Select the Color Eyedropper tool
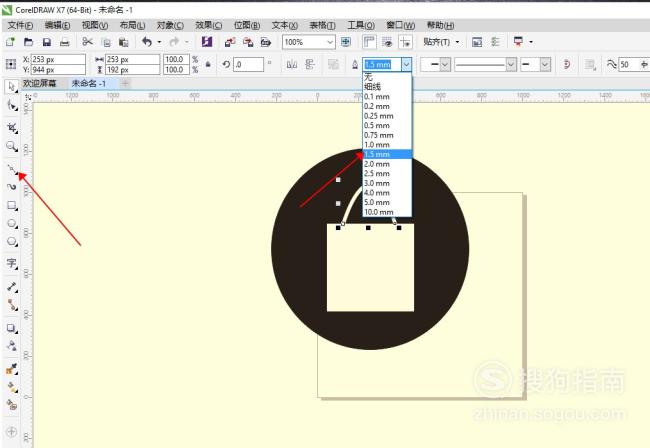This screenshot has height=448, width=650. click(12, 368)
